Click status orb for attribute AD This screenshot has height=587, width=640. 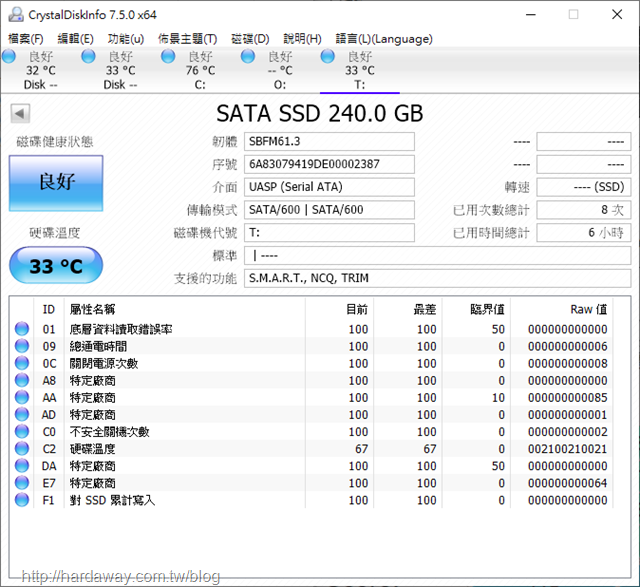[22, 414]
